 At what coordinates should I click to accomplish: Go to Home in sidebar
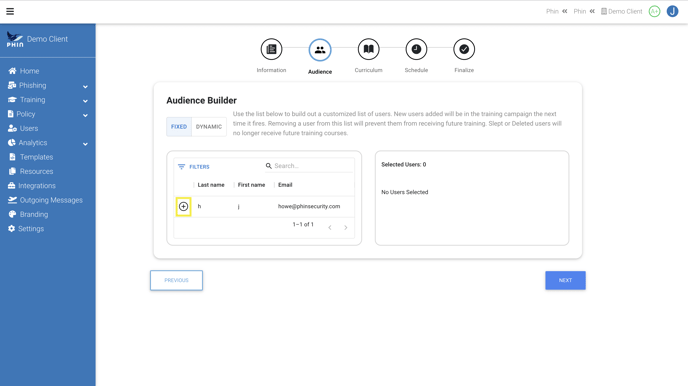[x=24, y=71]
